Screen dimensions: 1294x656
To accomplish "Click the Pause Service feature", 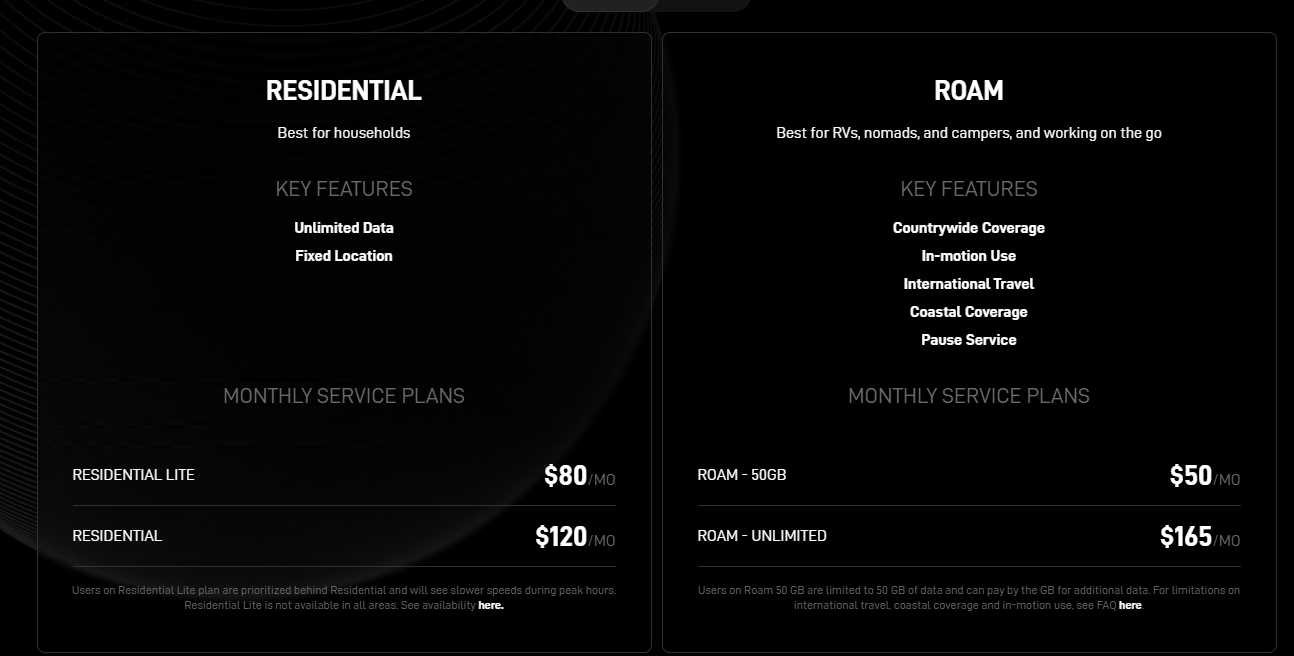I will (969, 340).
